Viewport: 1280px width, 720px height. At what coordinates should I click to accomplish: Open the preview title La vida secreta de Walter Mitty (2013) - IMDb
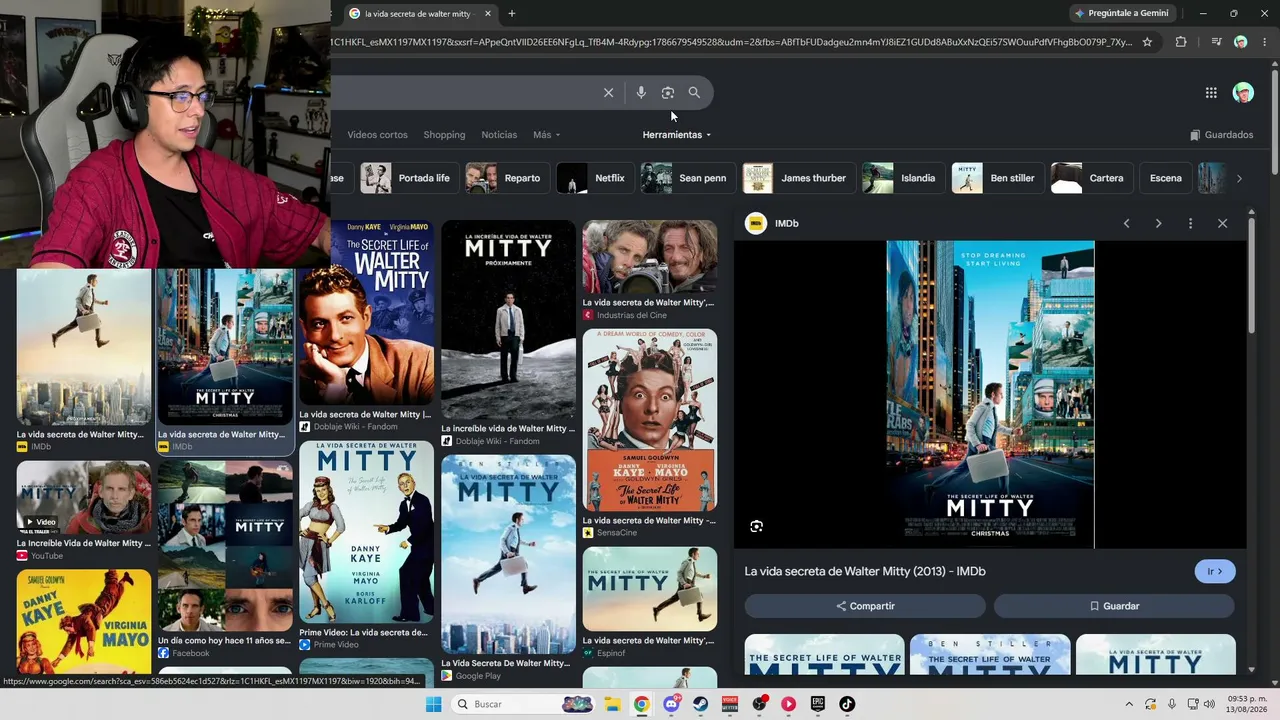(865, 572)
